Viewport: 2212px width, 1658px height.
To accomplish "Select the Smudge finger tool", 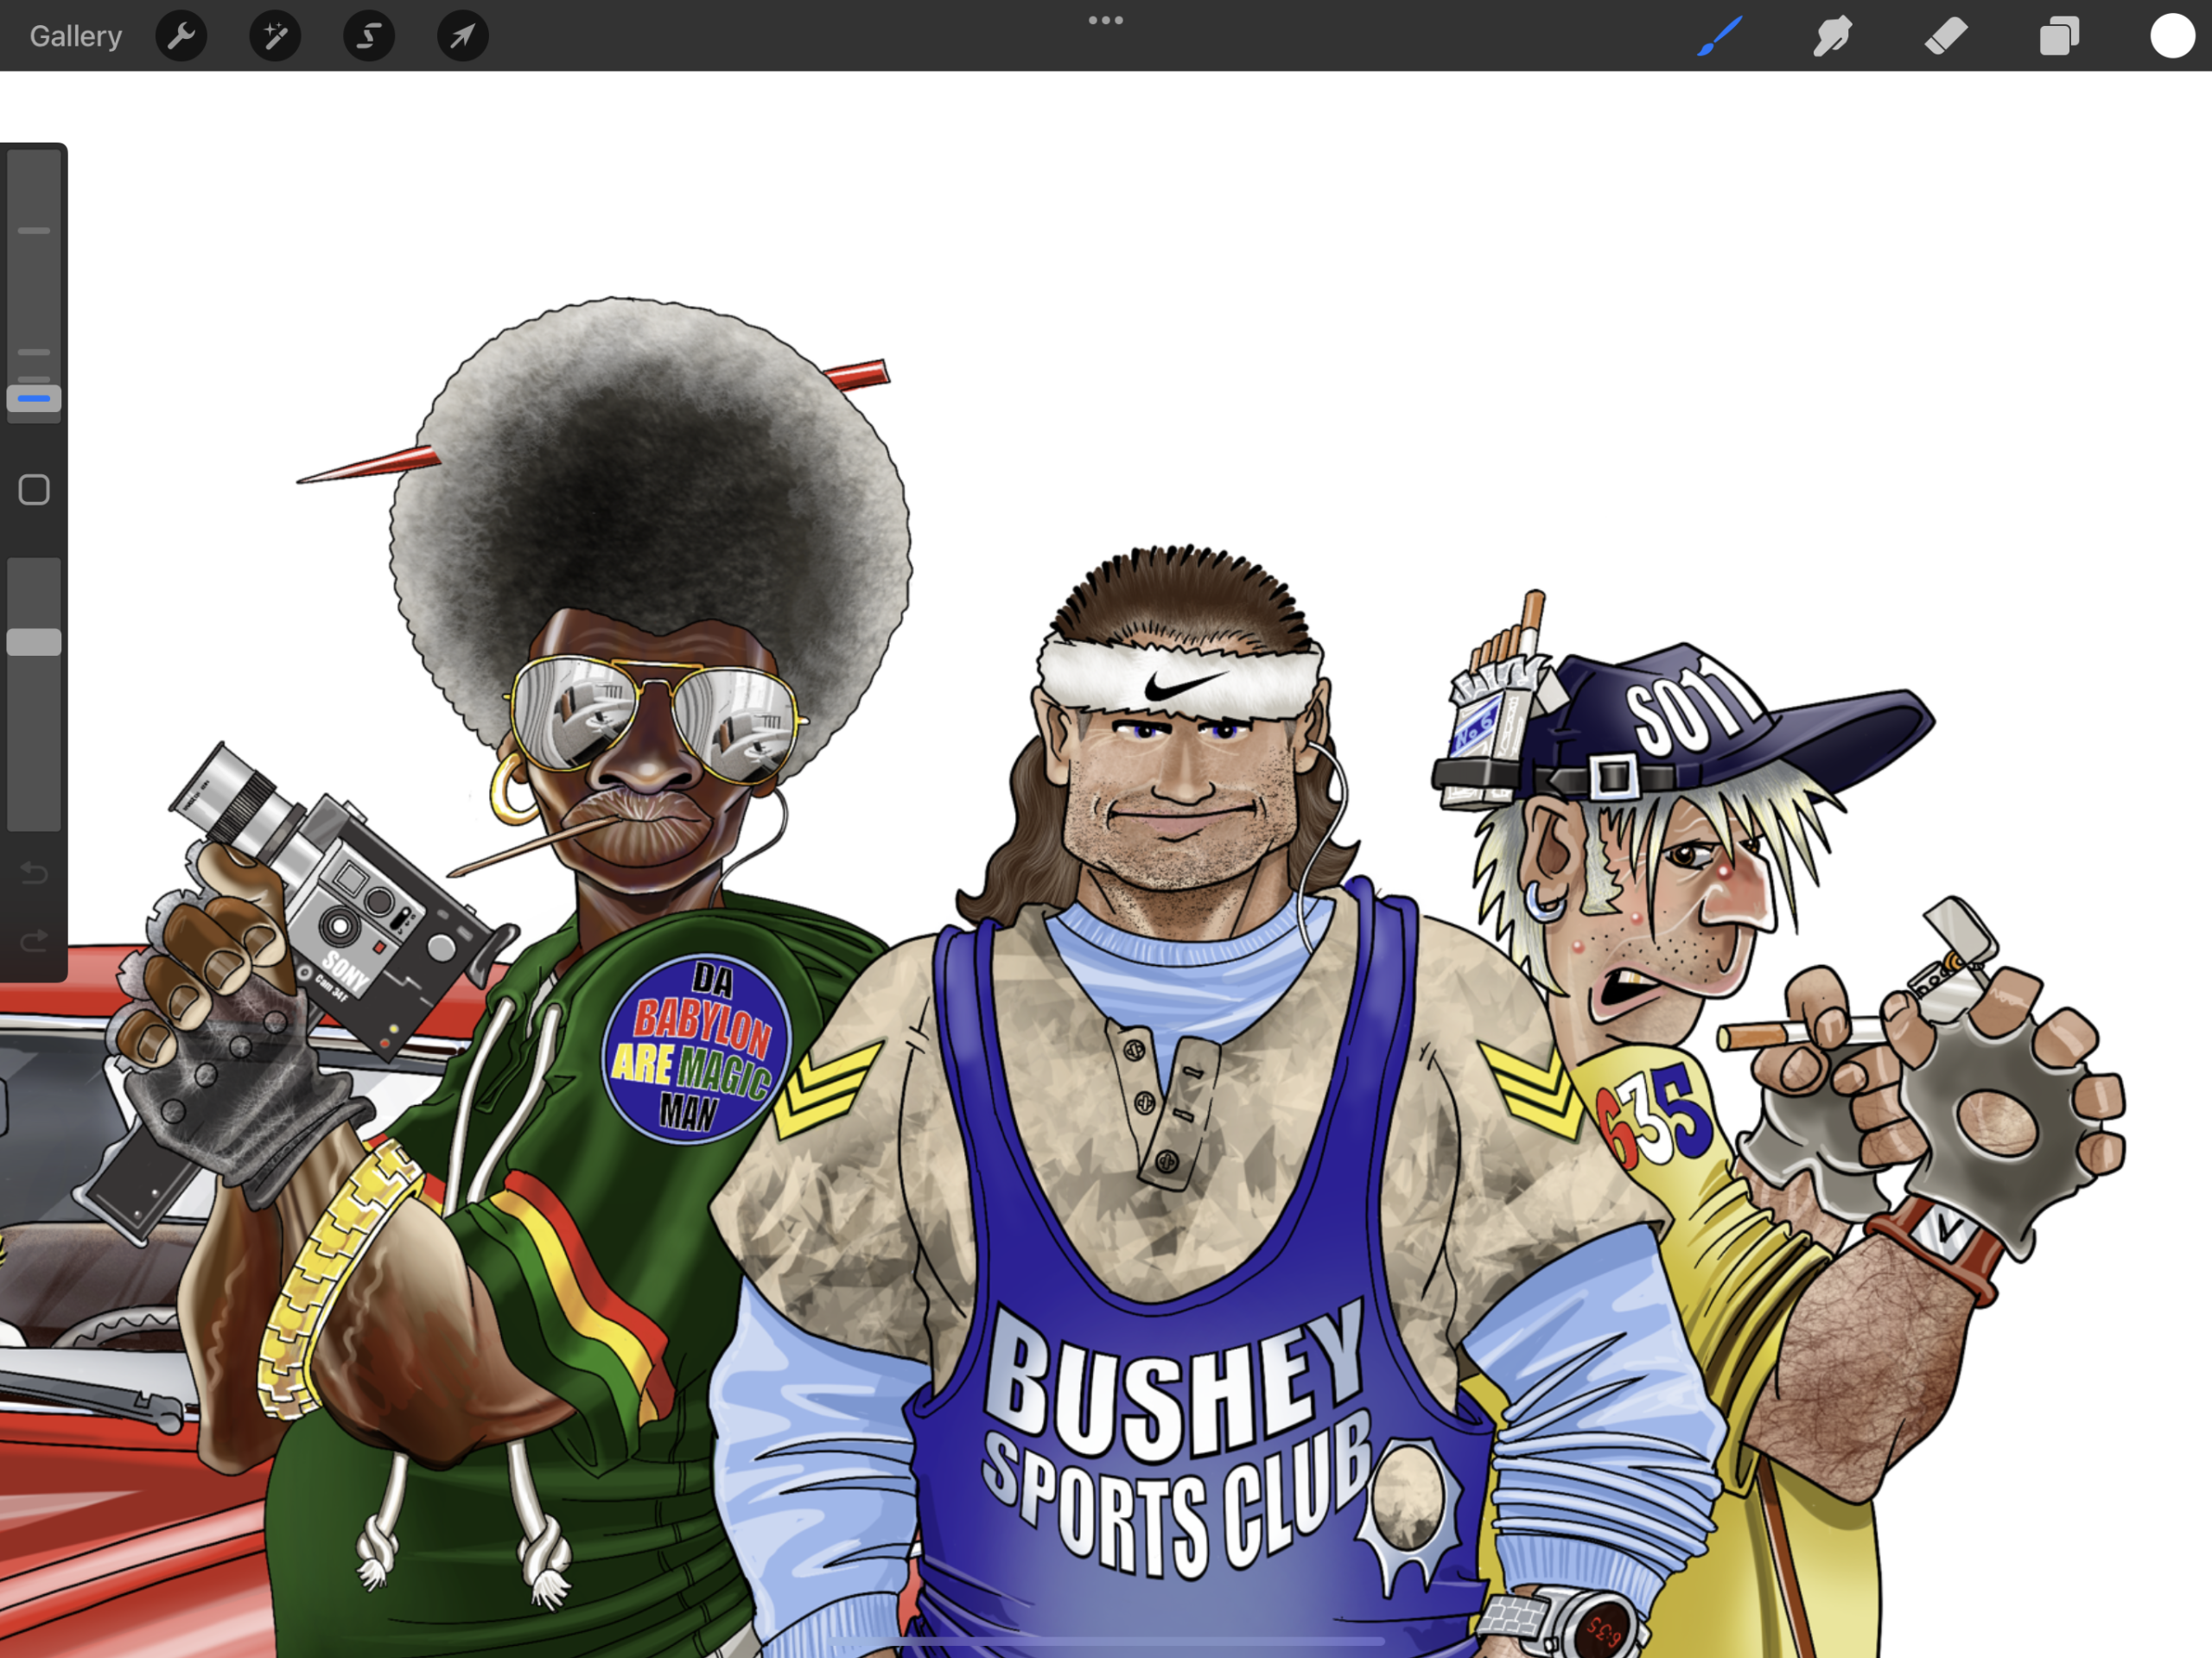I will click(1832, 36).
